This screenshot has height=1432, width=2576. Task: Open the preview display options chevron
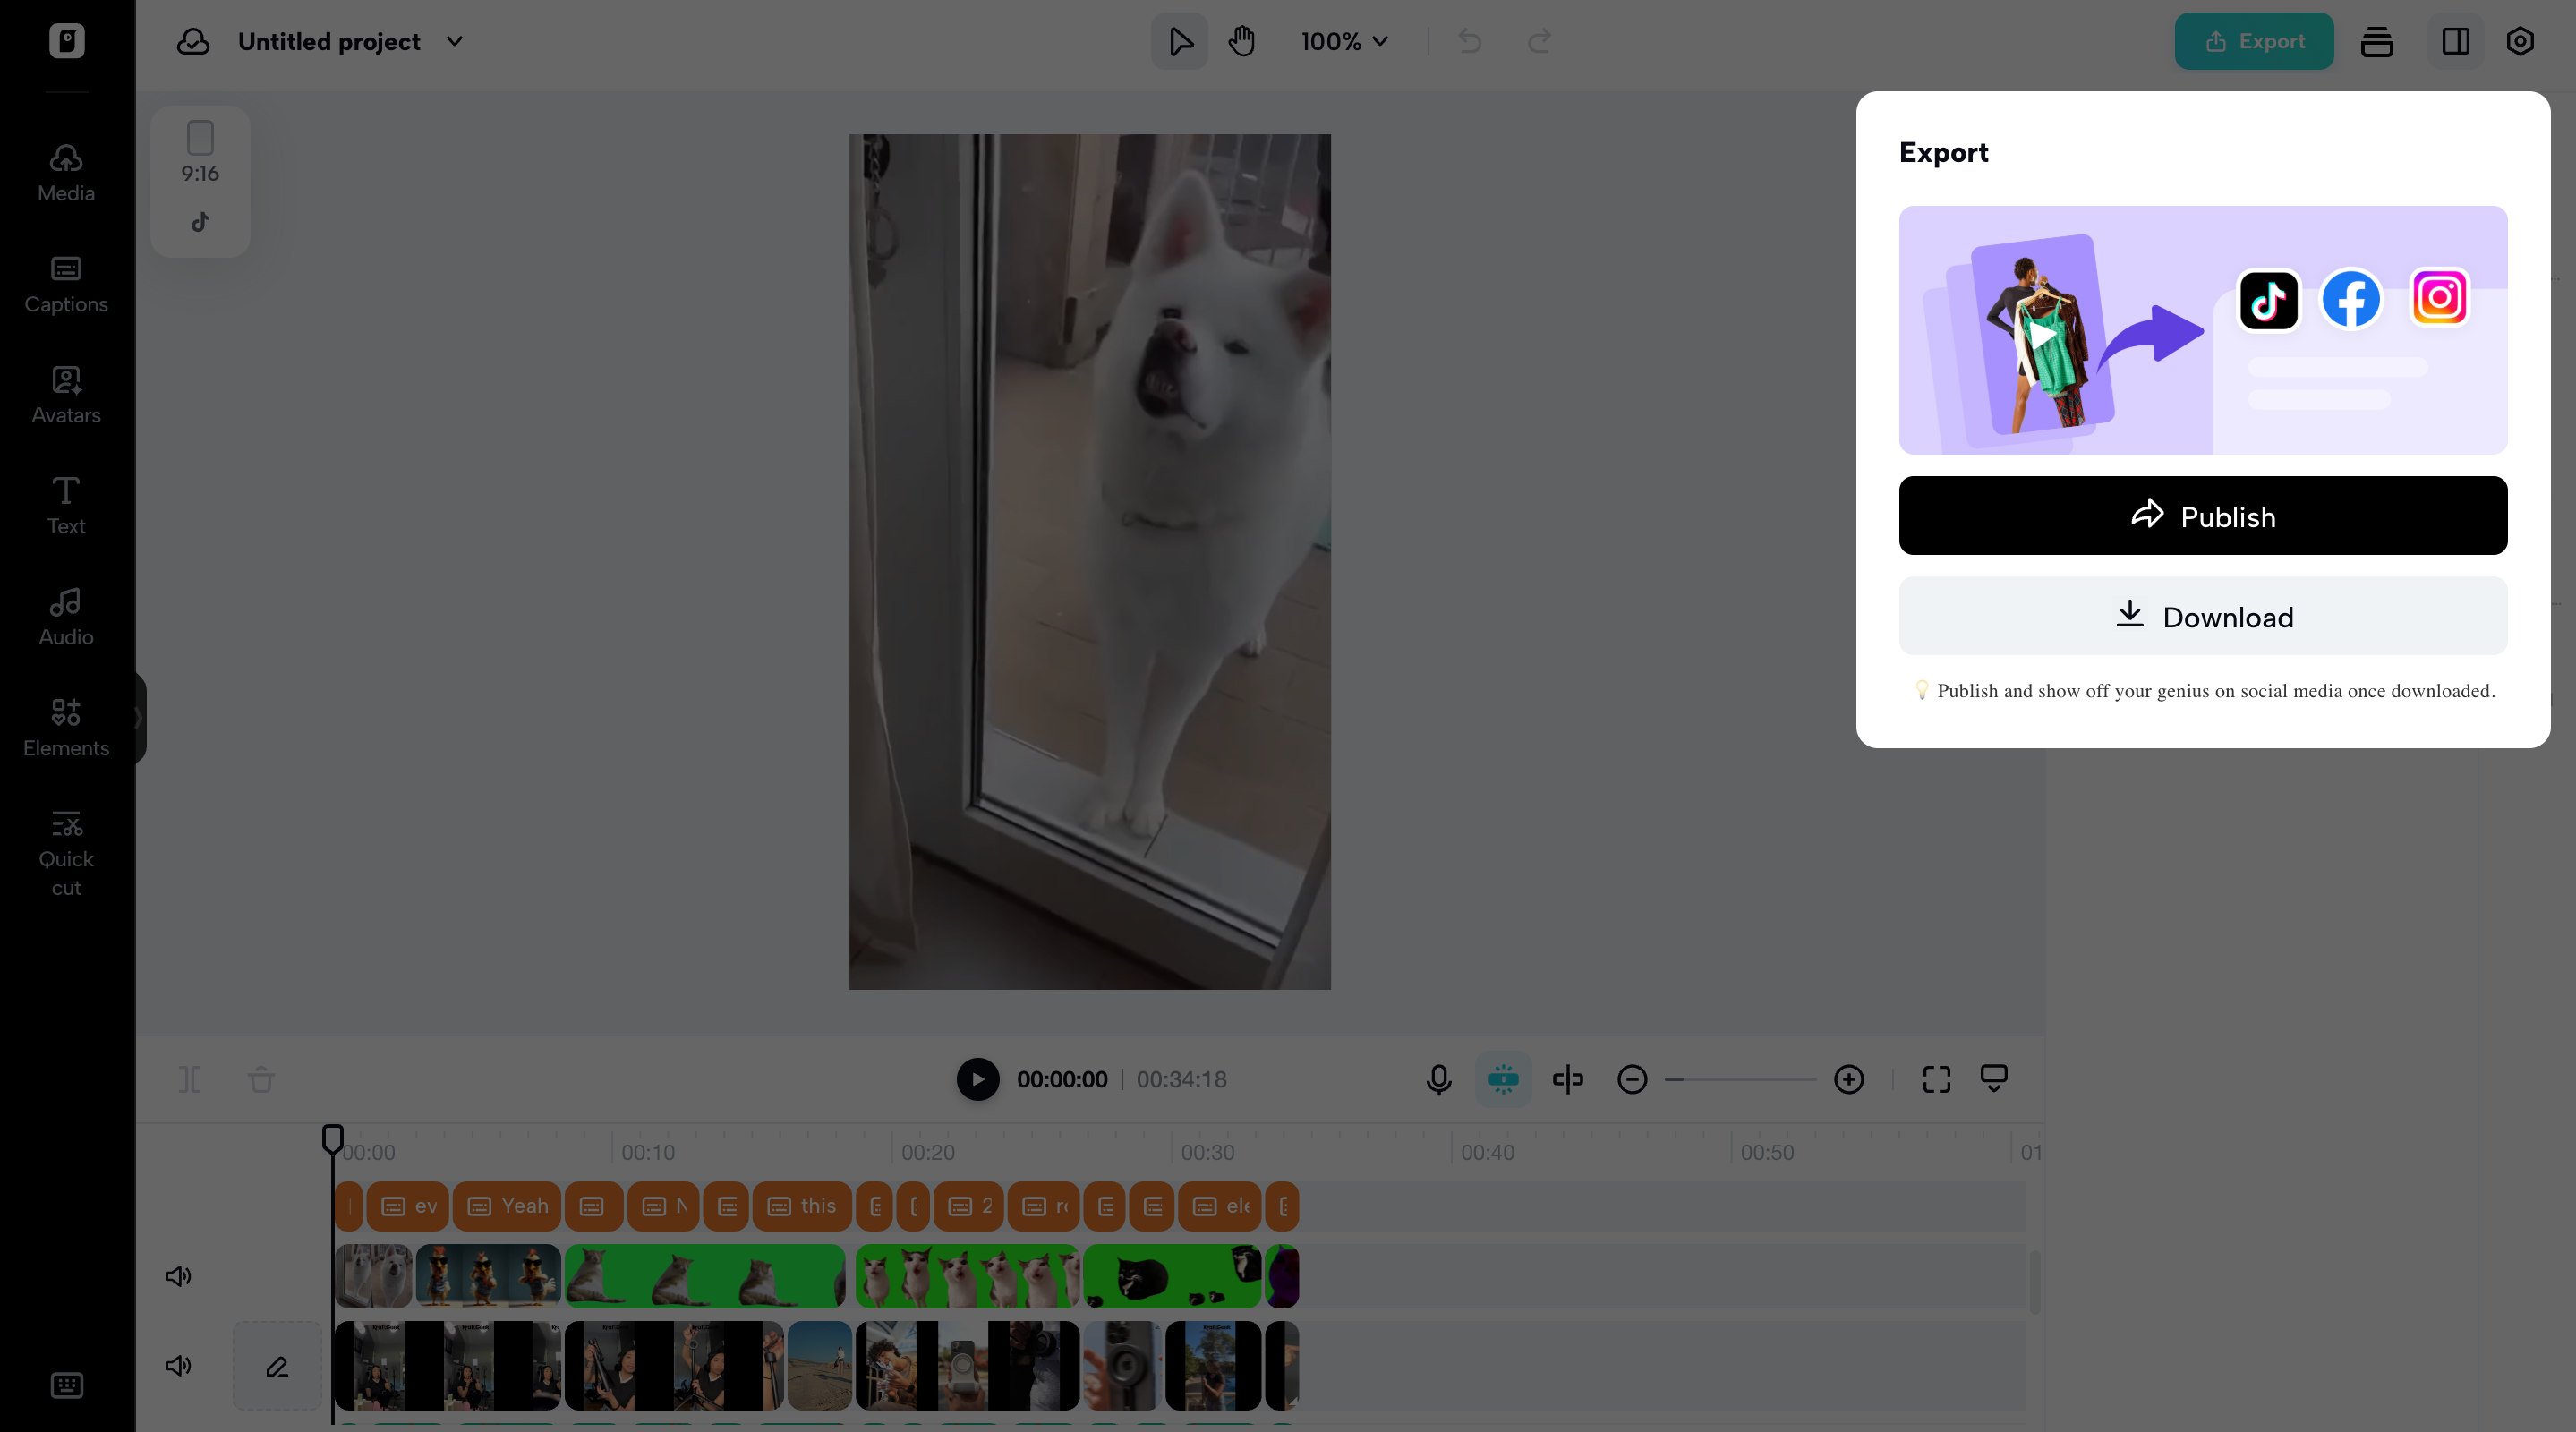(x=1994, y=1078)
